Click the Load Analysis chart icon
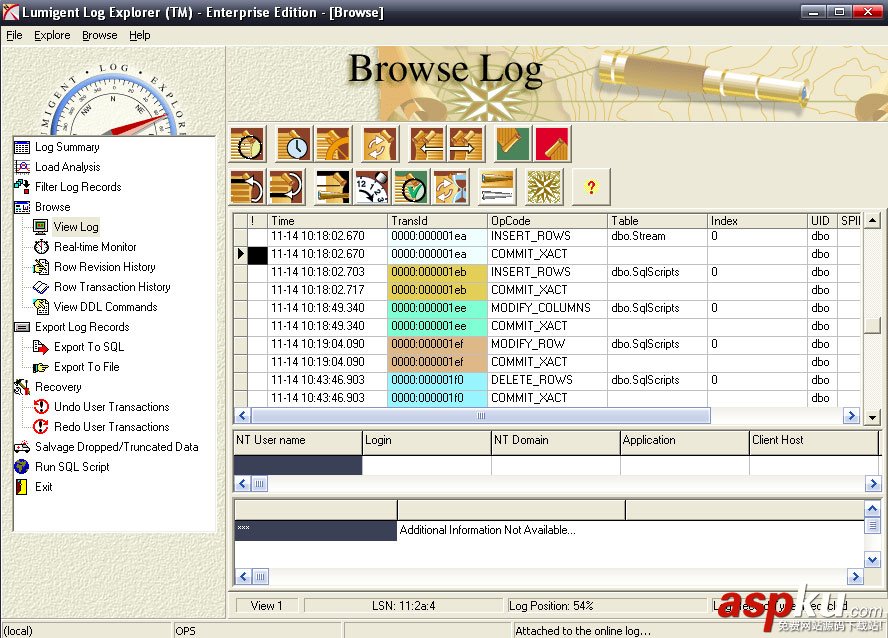Image resolution: width=888 pixels, height=638 pixels. 22,167
